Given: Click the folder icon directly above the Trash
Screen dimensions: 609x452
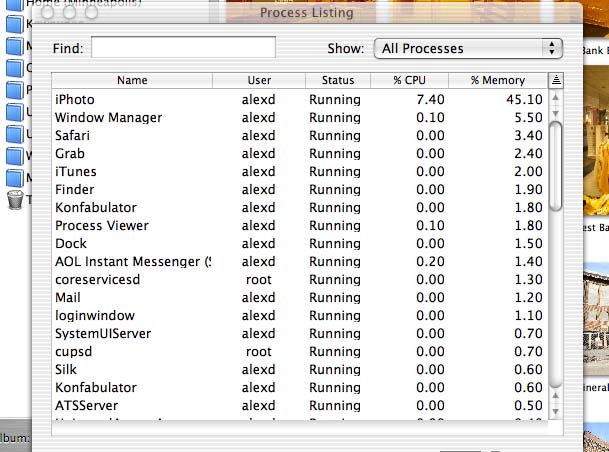Looking at the screenshot, I should click(x=15, y=178).
